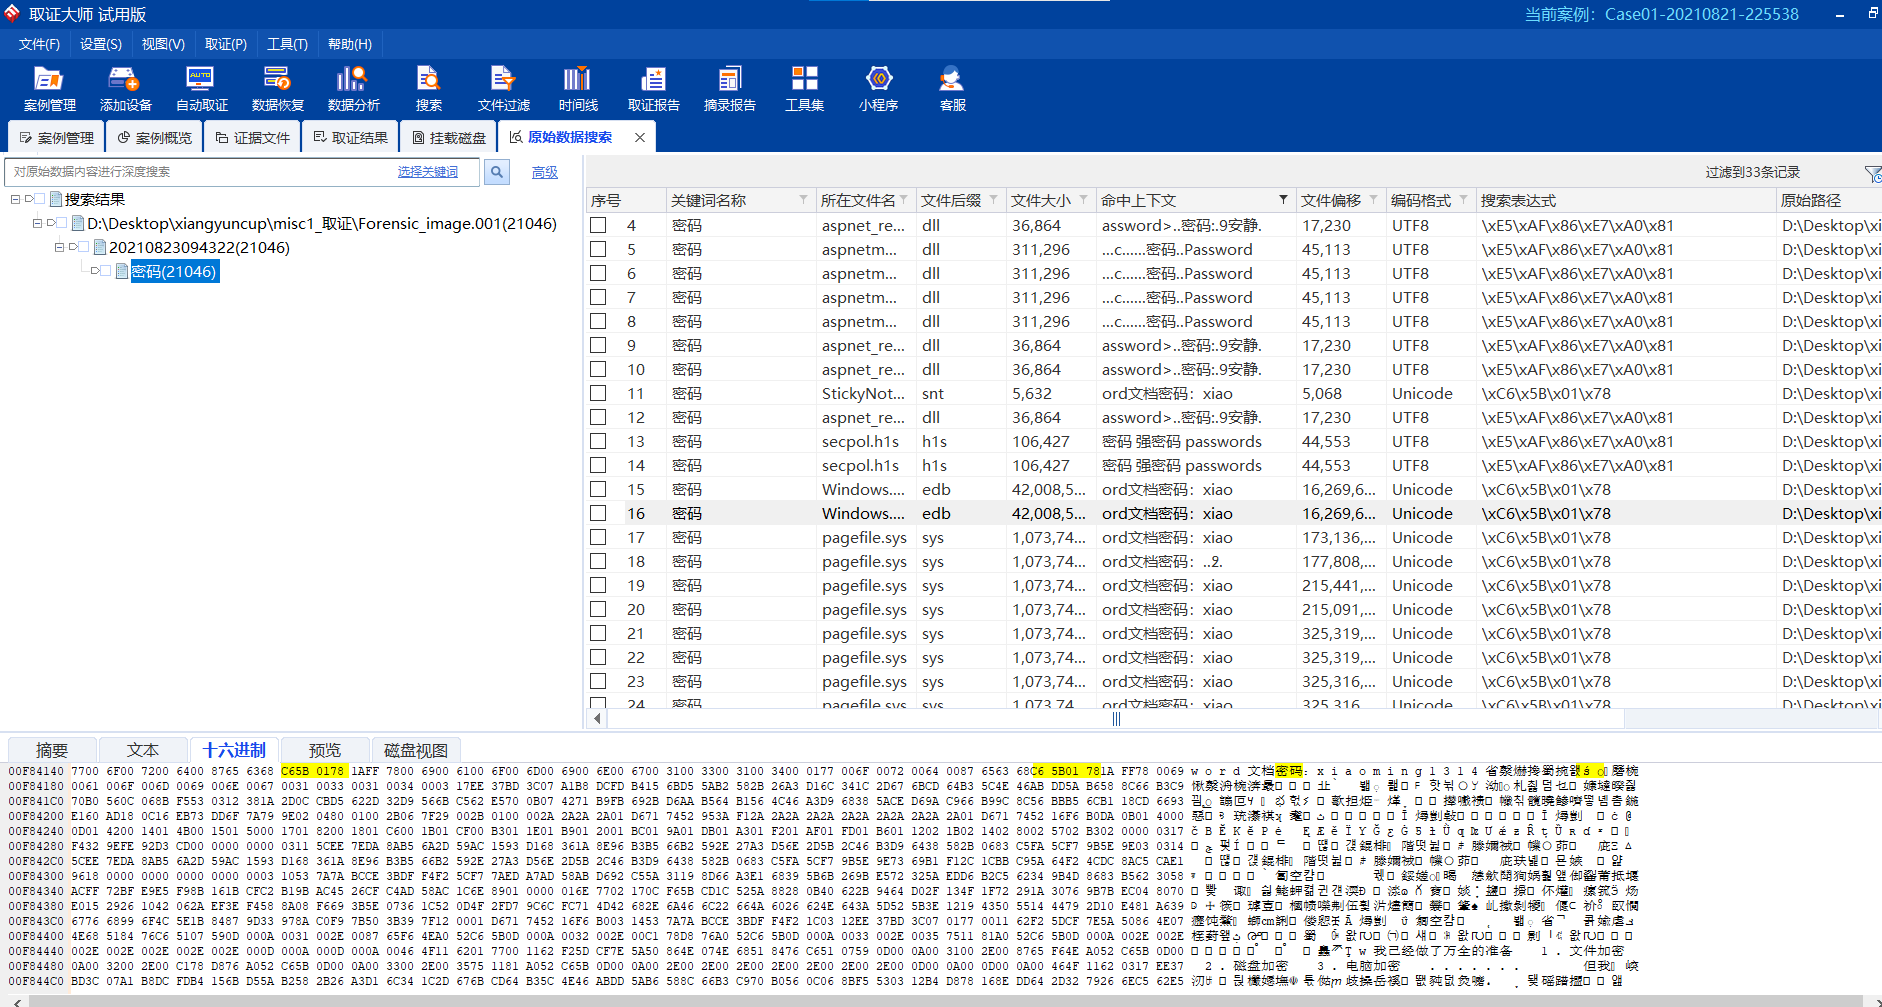Open the 案例管理 toolbar icon

49,88
